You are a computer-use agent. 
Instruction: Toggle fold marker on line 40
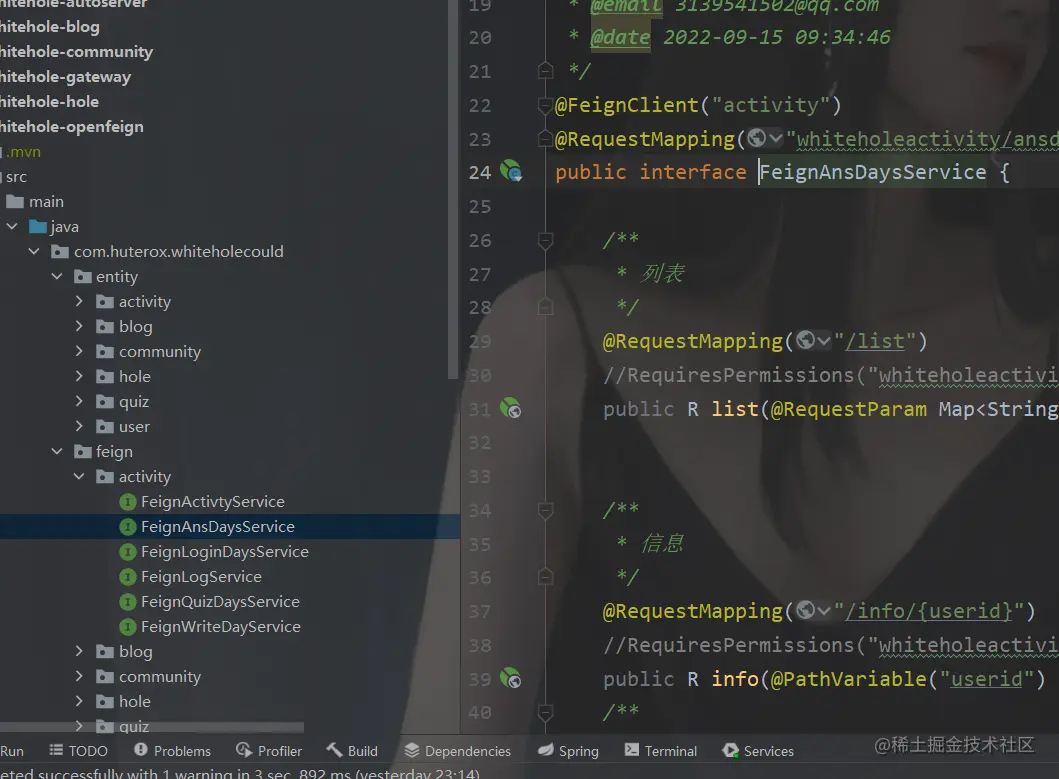click(x=546, y=712)
